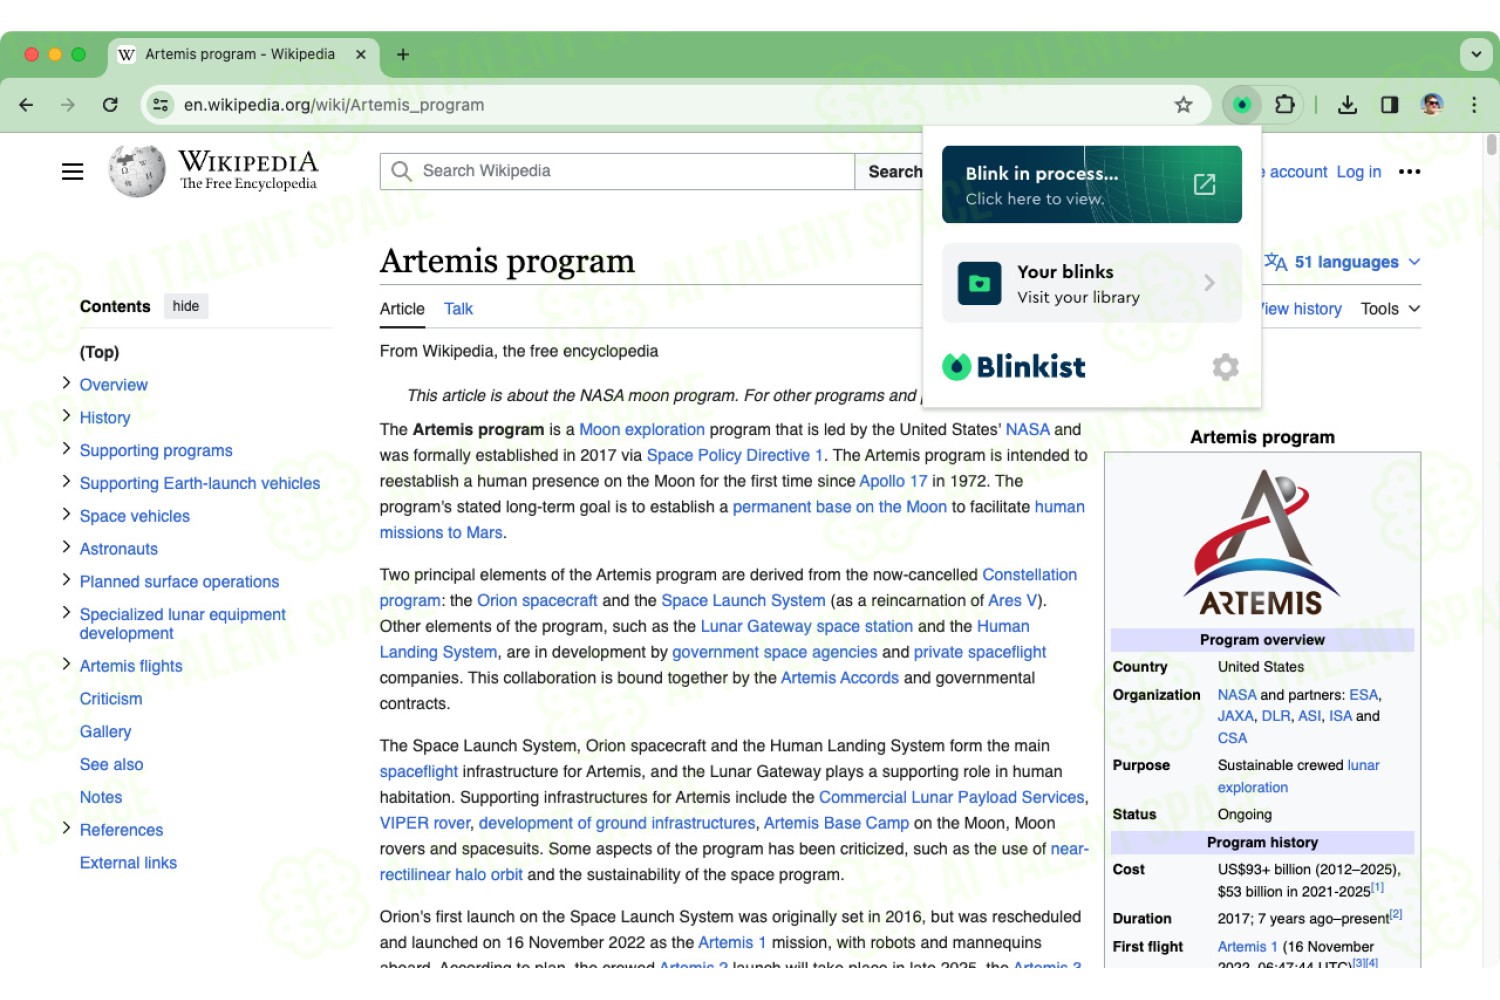The height and width of the screenshot is (1000, 1500).
Task: Open the Artemis 1 link in infobox
Action: 1247,946
